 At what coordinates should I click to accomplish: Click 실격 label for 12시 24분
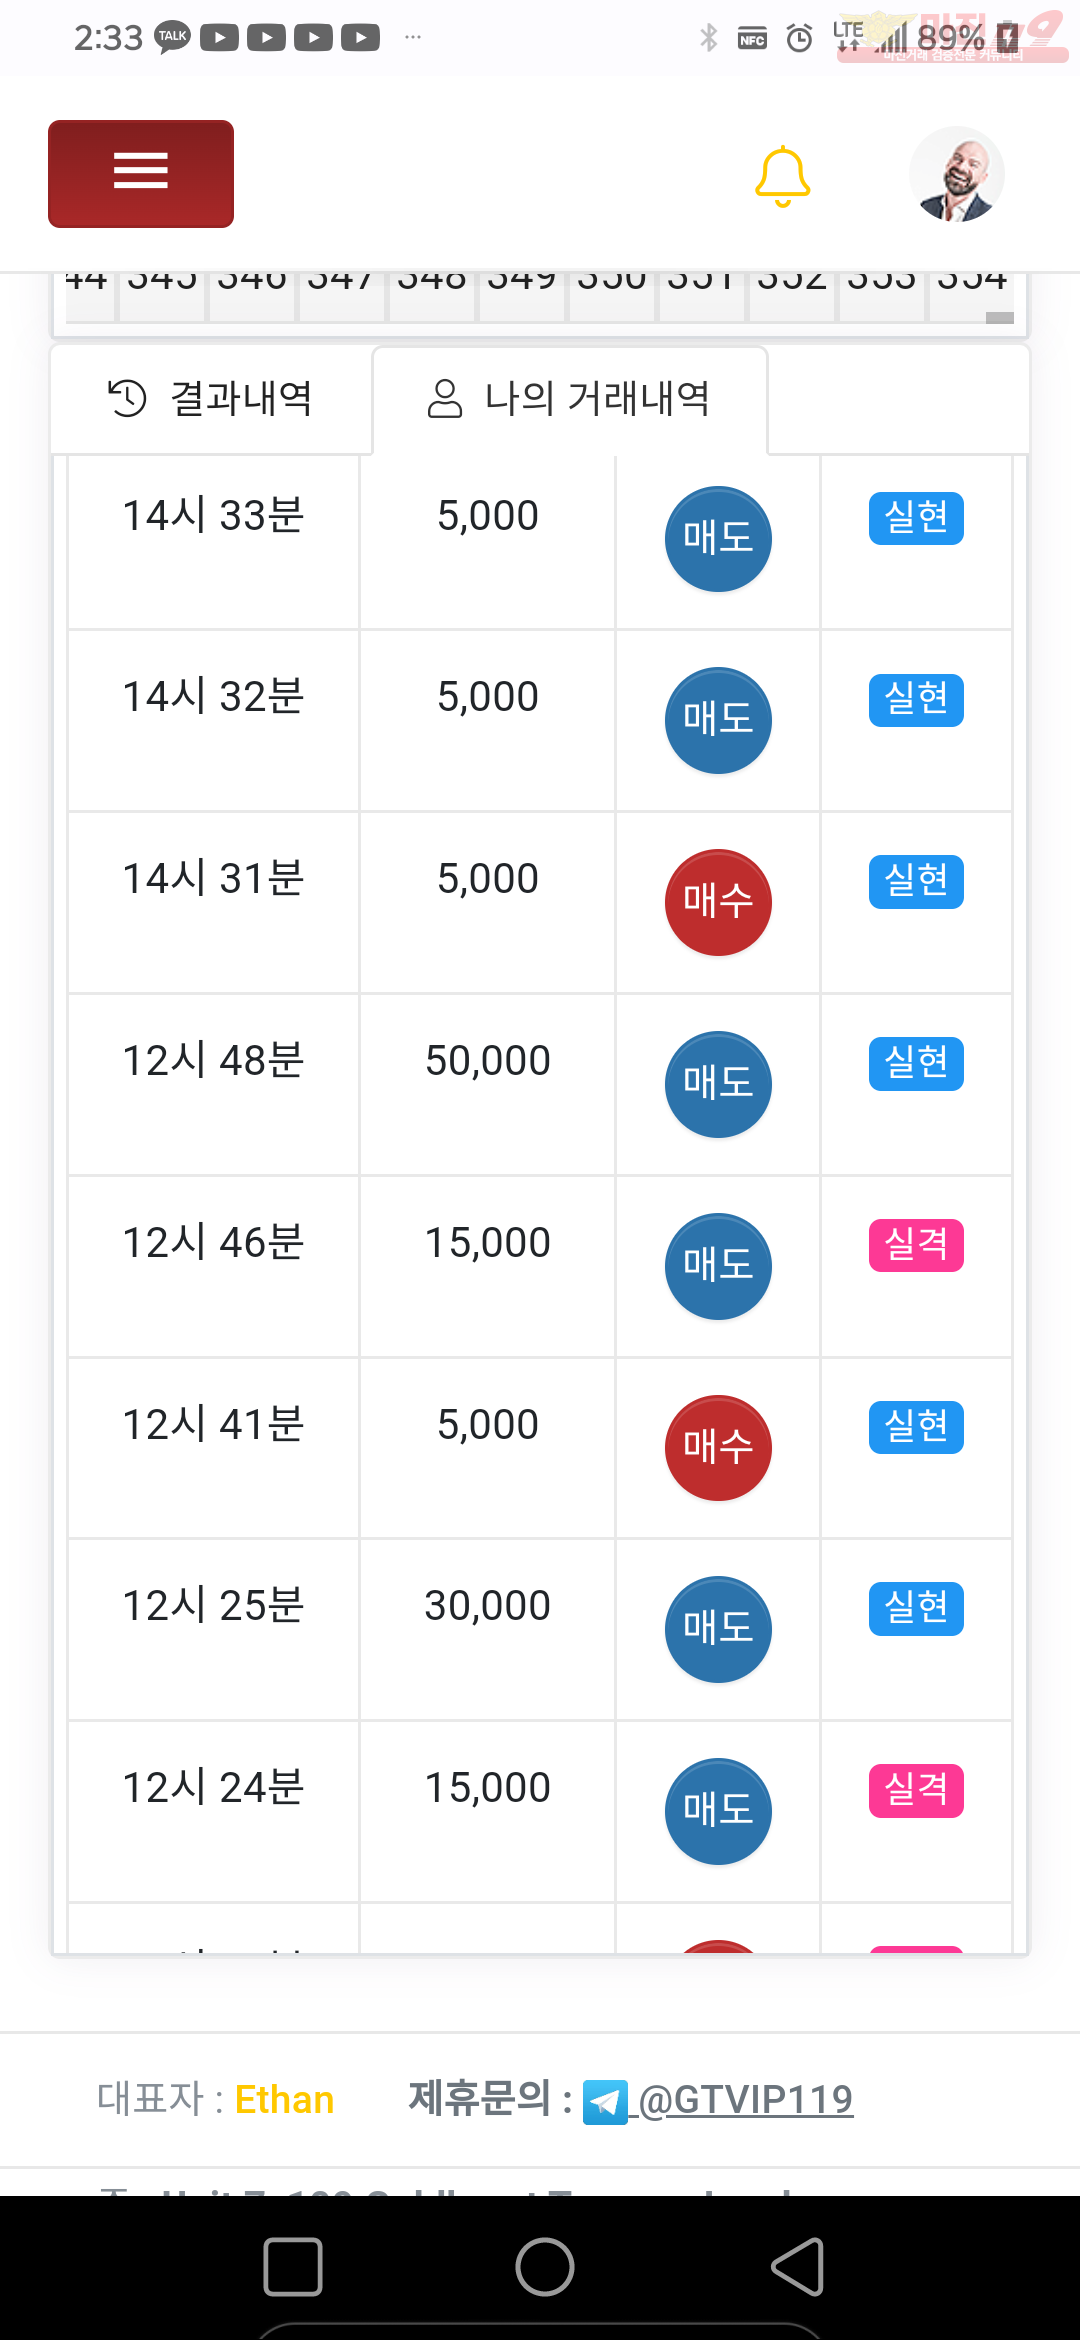point(916,1790)
